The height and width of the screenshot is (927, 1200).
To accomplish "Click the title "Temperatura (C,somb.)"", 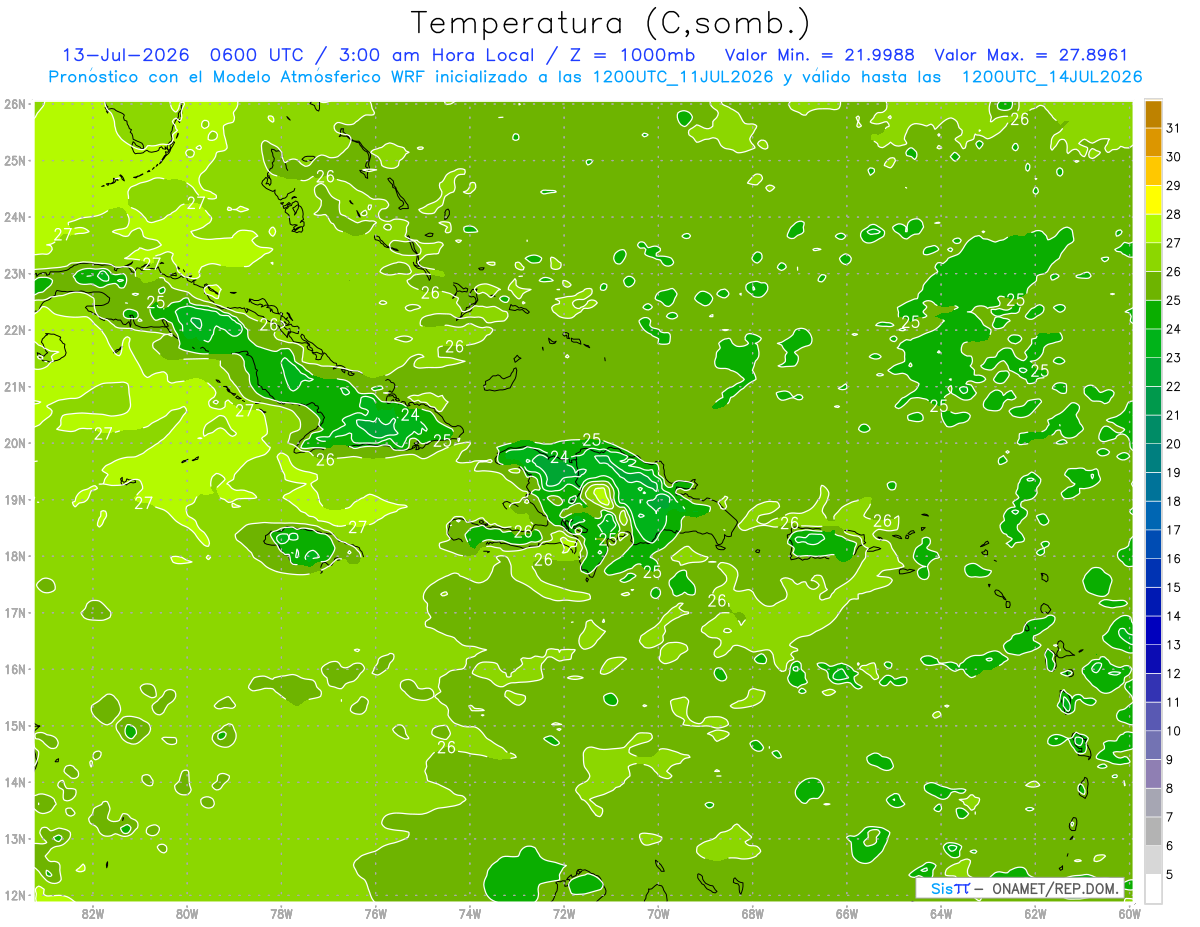I will [x=611, y=23].
